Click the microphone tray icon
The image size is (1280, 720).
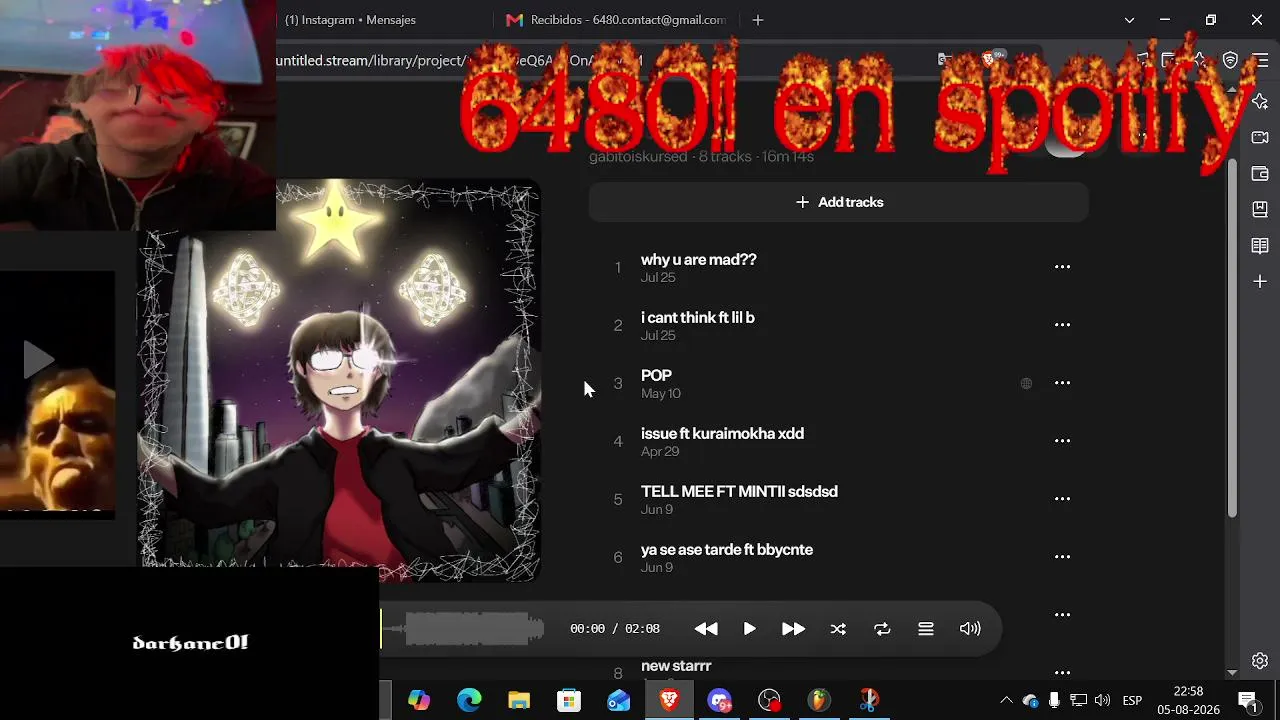tap(1054, 701)
